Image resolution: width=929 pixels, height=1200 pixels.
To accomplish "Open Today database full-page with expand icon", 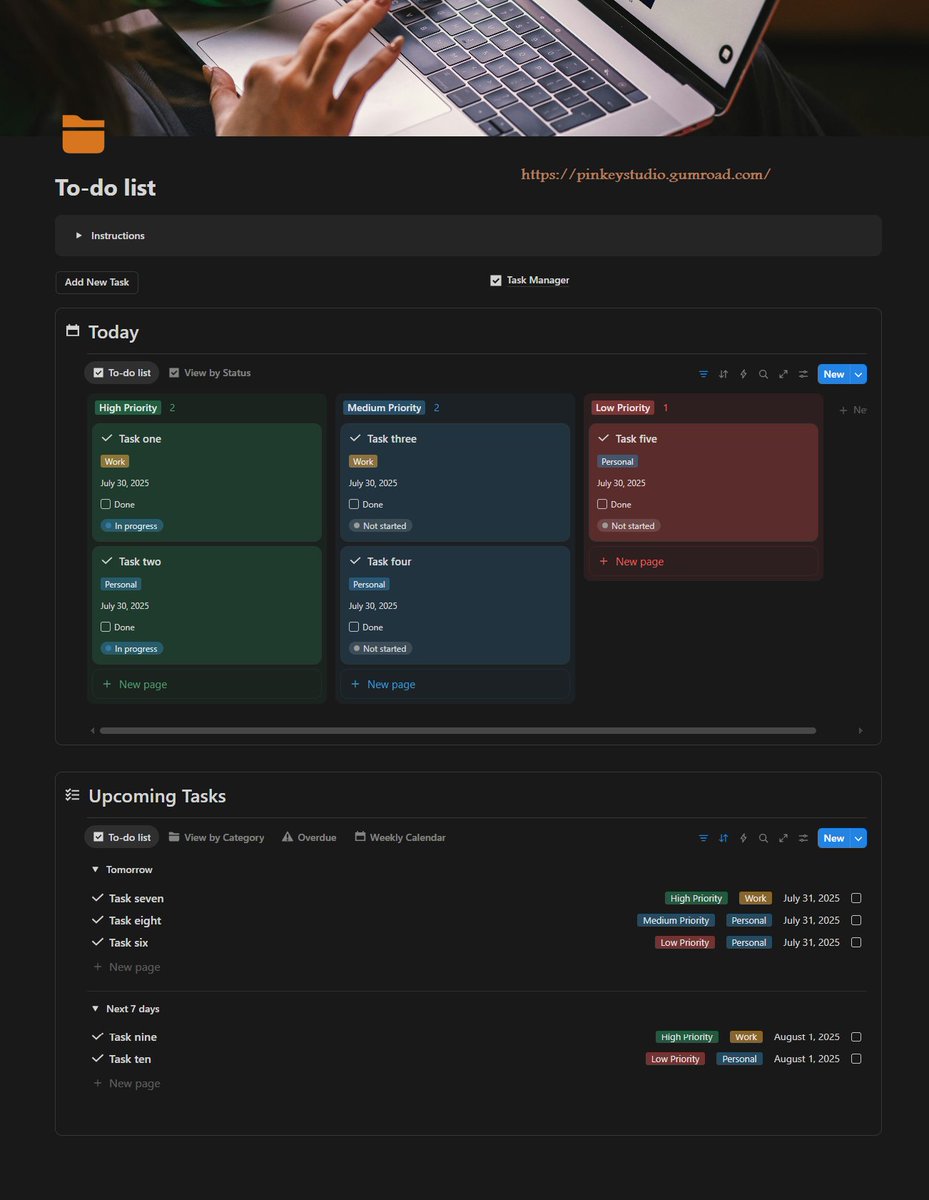I will (783, 374).
